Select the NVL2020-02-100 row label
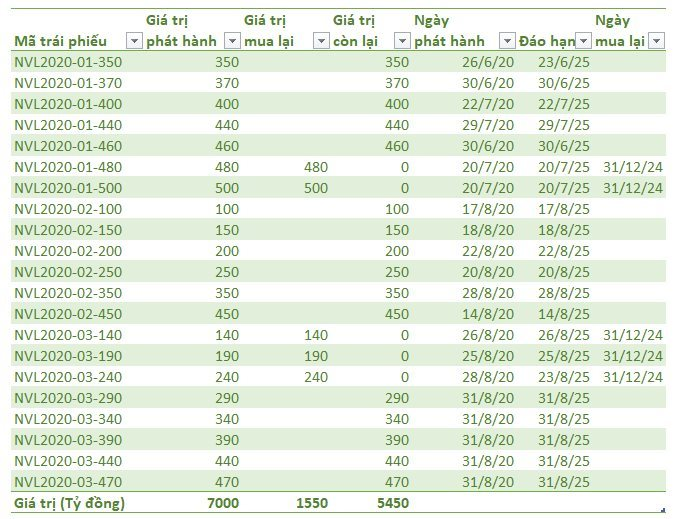 68,208
